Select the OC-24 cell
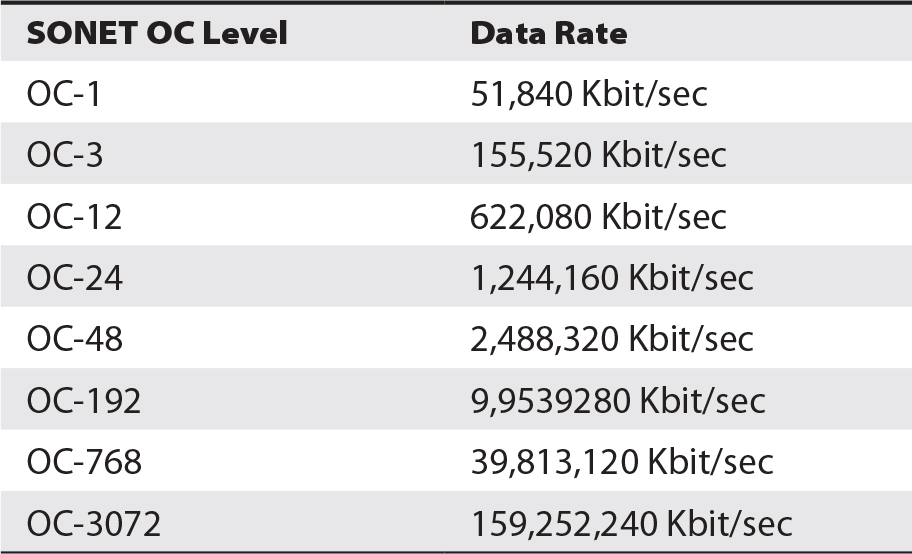The image size is (912, 554). coord(75,278)
